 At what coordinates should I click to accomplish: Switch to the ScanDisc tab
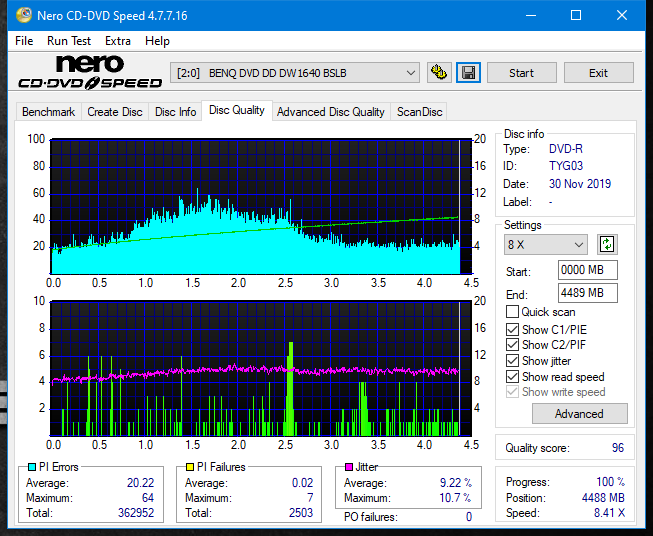419,112
